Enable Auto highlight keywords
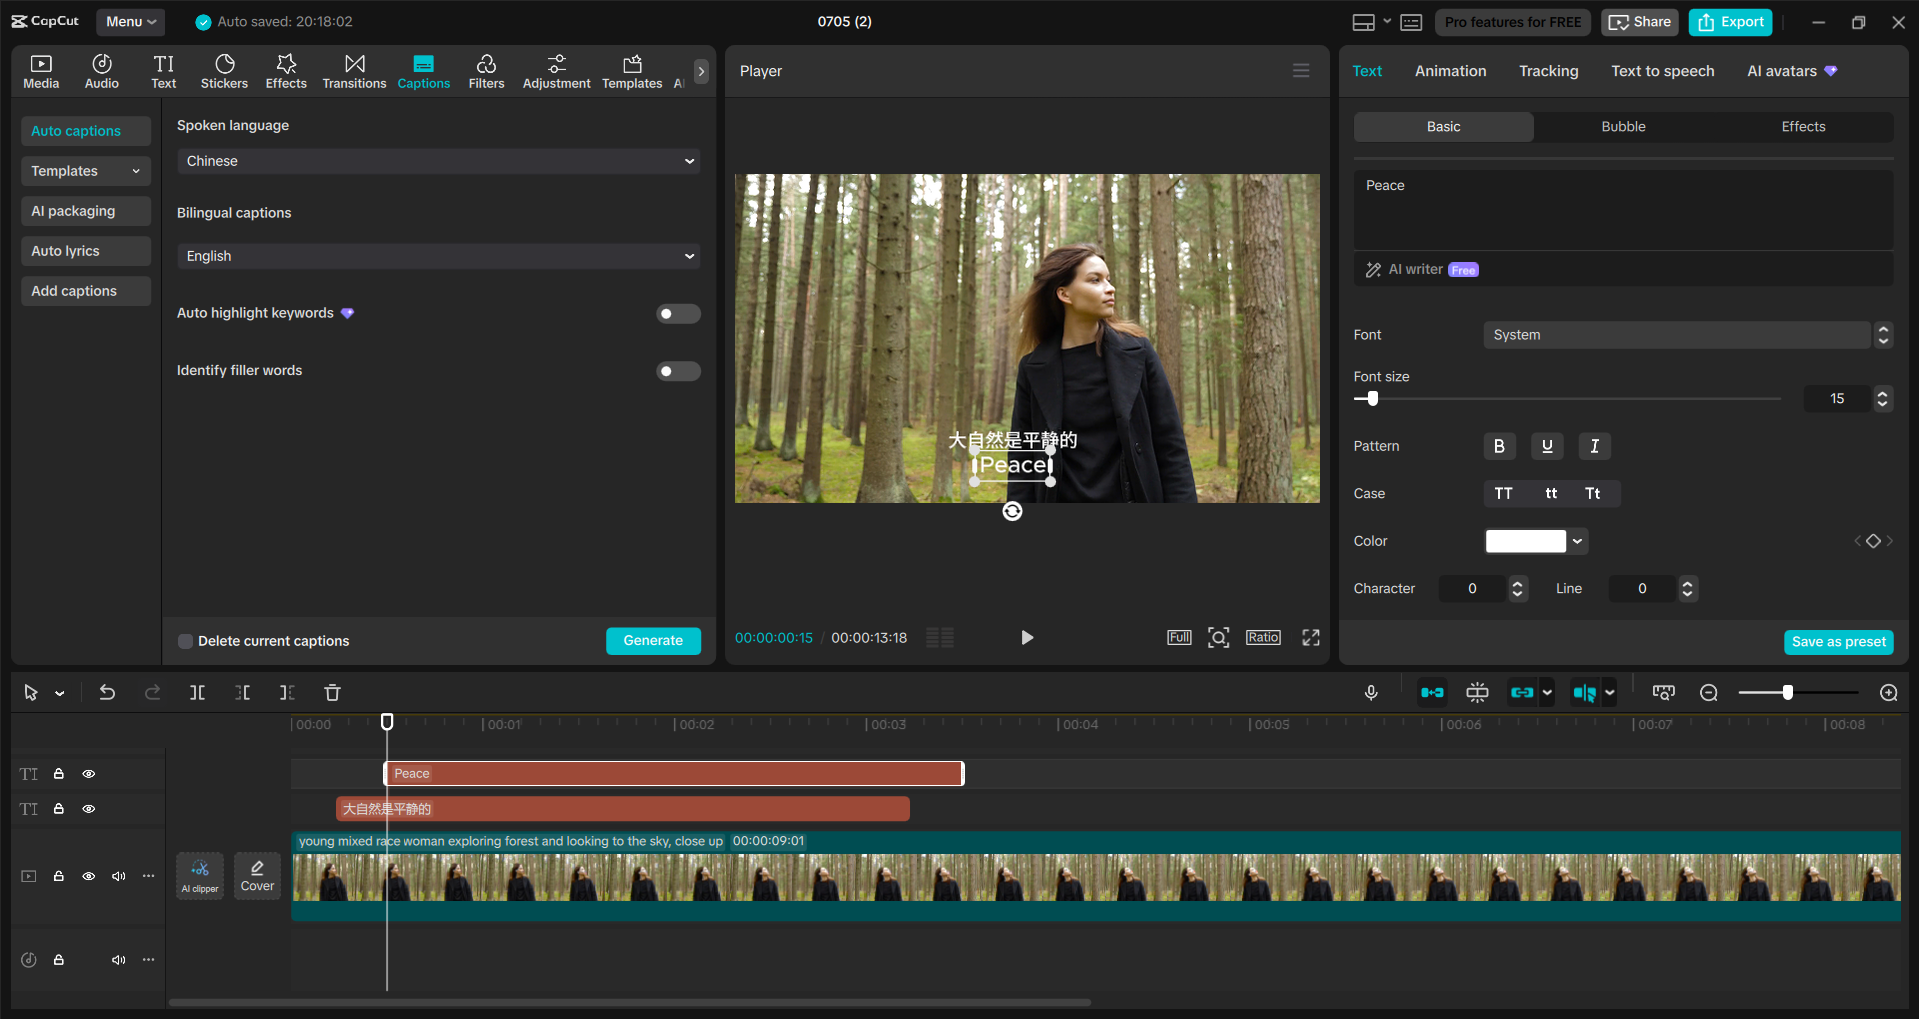 click(x=678, y=313)
